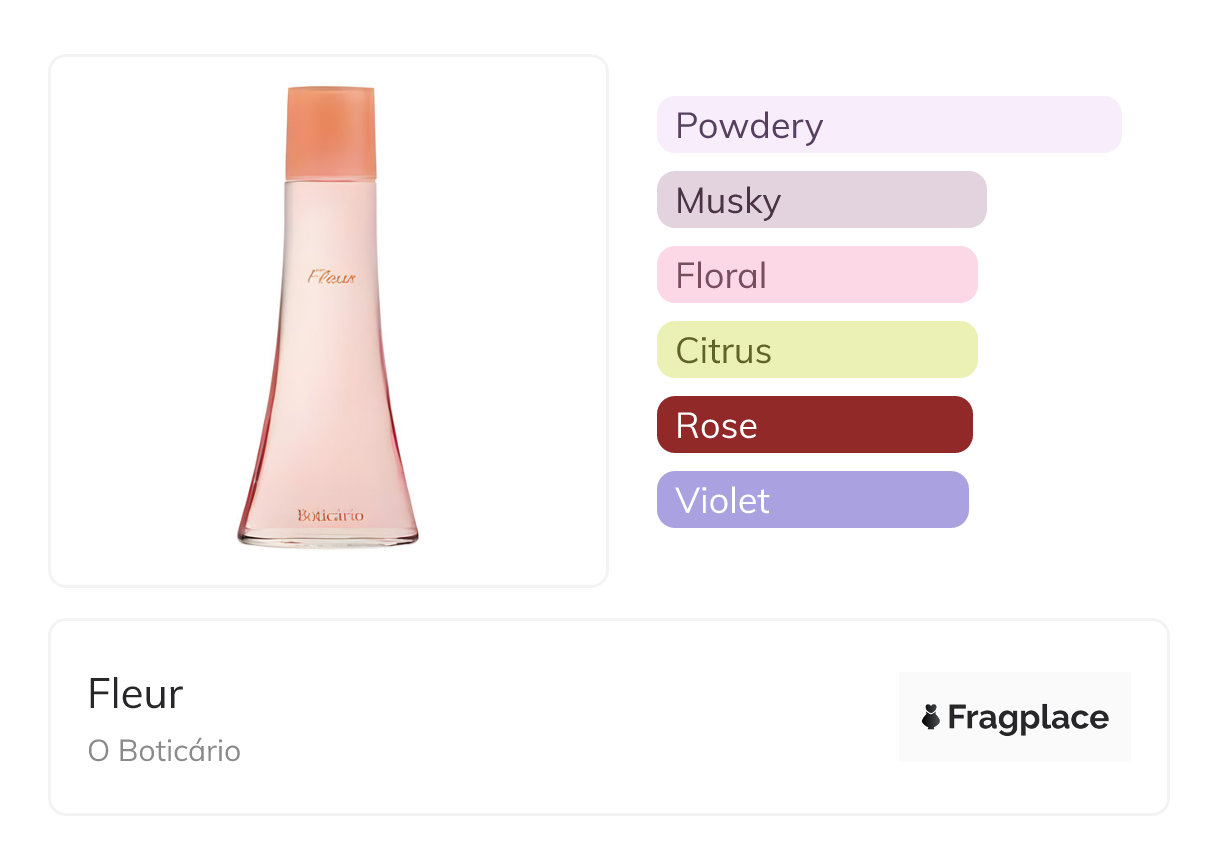Click the Citrus accord bar
This screenshot has width=1218, height=864.
816,350
